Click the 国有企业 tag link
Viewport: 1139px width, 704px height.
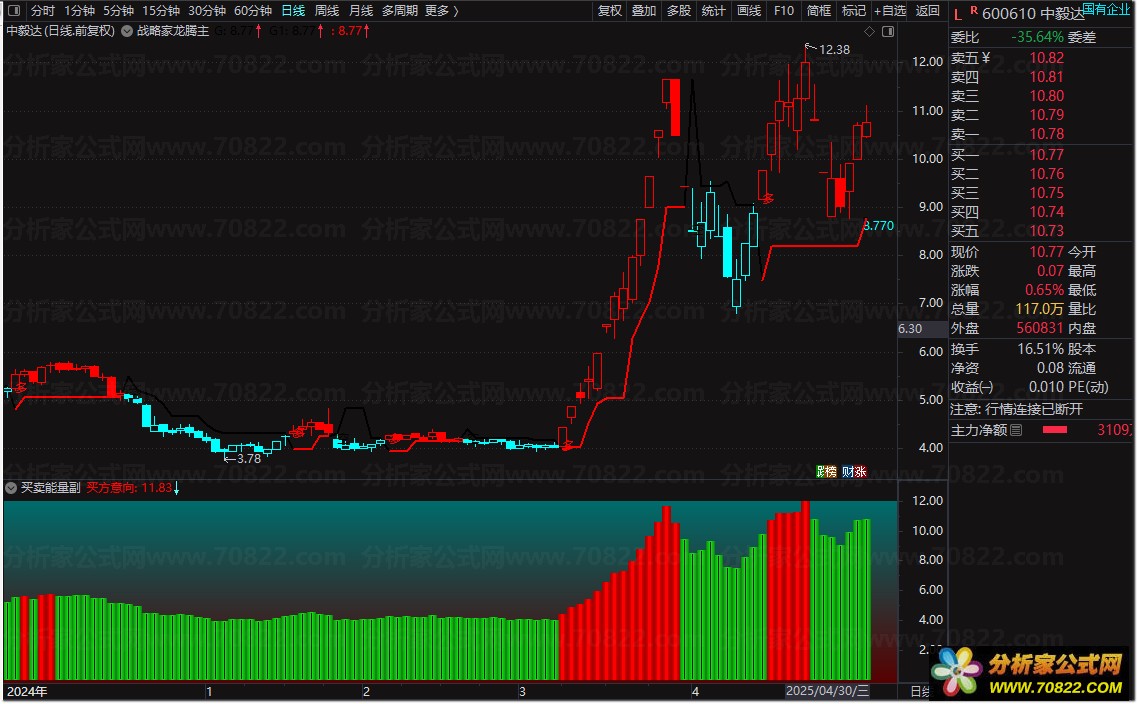pyautogui.click(x=1107, y=9)
